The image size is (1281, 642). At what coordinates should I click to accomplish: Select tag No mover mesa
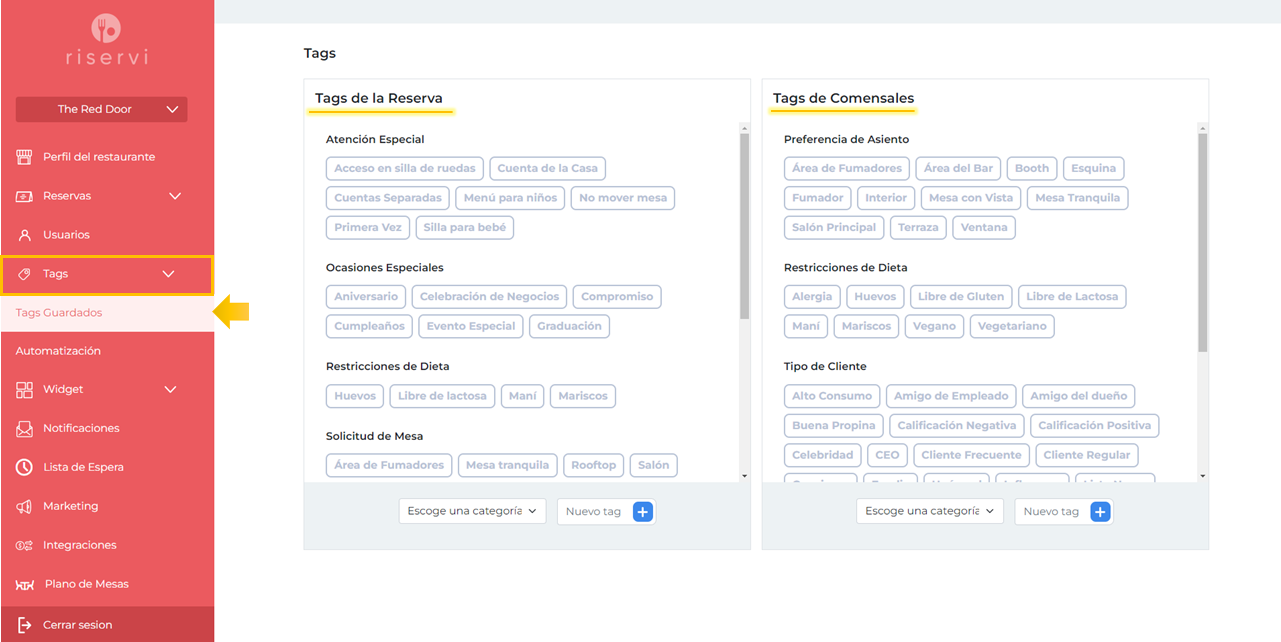623,198
